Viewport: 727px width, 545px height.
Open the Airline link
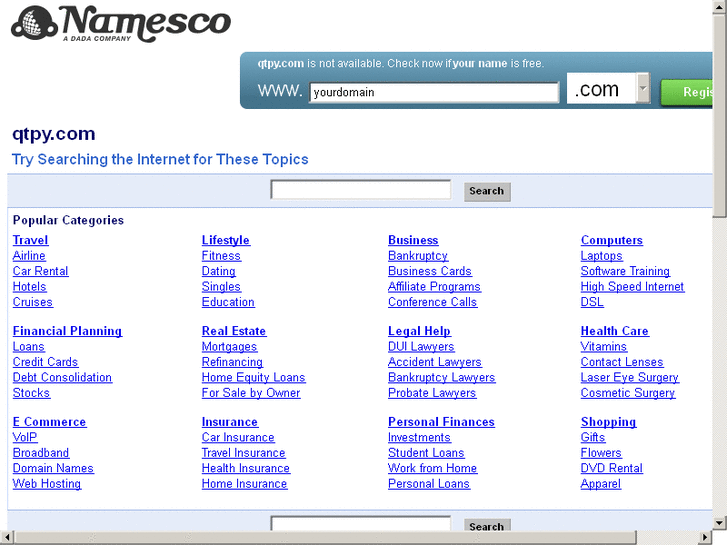(x=29, y=256)
